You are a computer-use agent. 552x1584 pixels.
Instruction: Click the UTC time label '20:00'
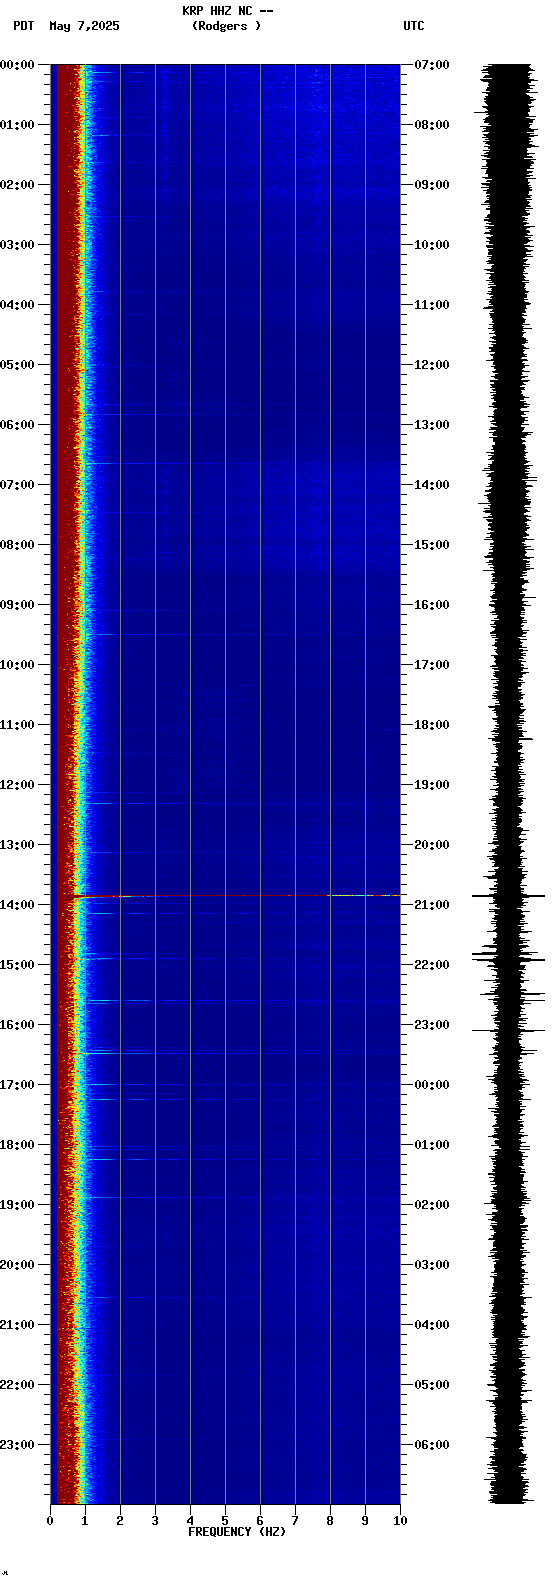tap(432, 845)
